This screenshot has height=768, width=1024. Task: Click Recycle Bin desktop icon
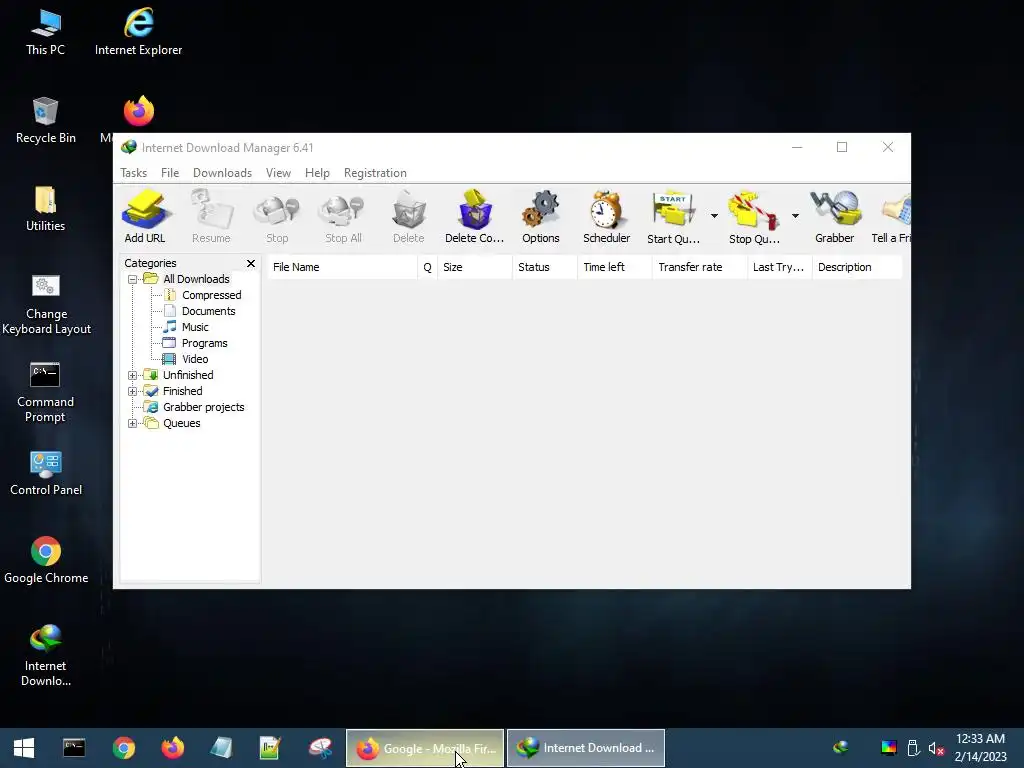[46, 121]
